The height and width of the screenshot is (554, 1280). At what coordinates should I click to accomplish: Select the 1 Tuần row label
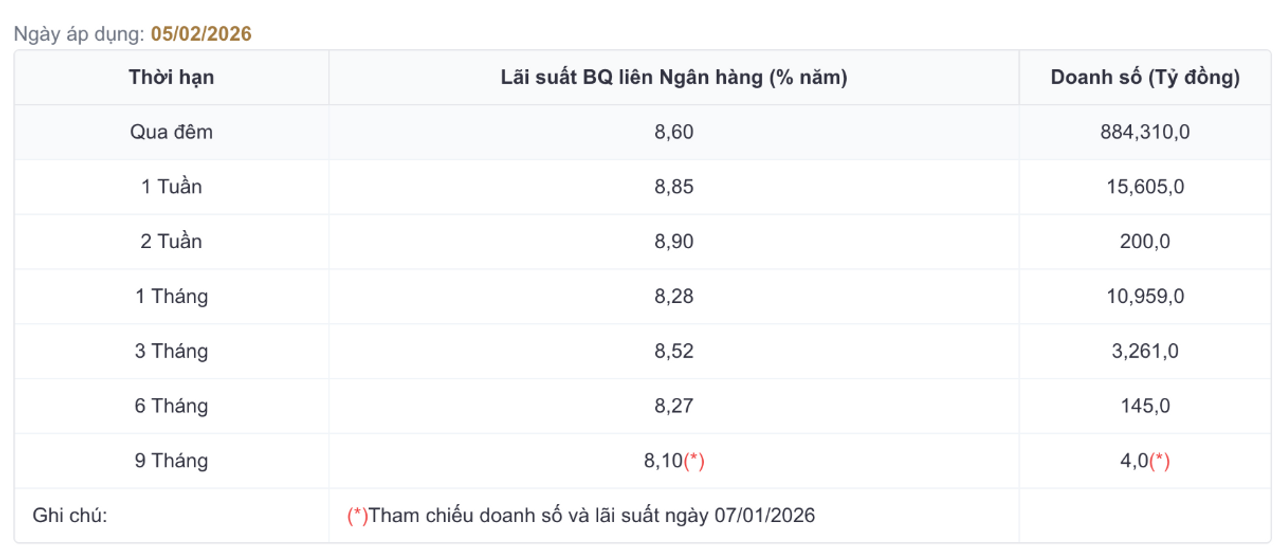pos(171,187)
